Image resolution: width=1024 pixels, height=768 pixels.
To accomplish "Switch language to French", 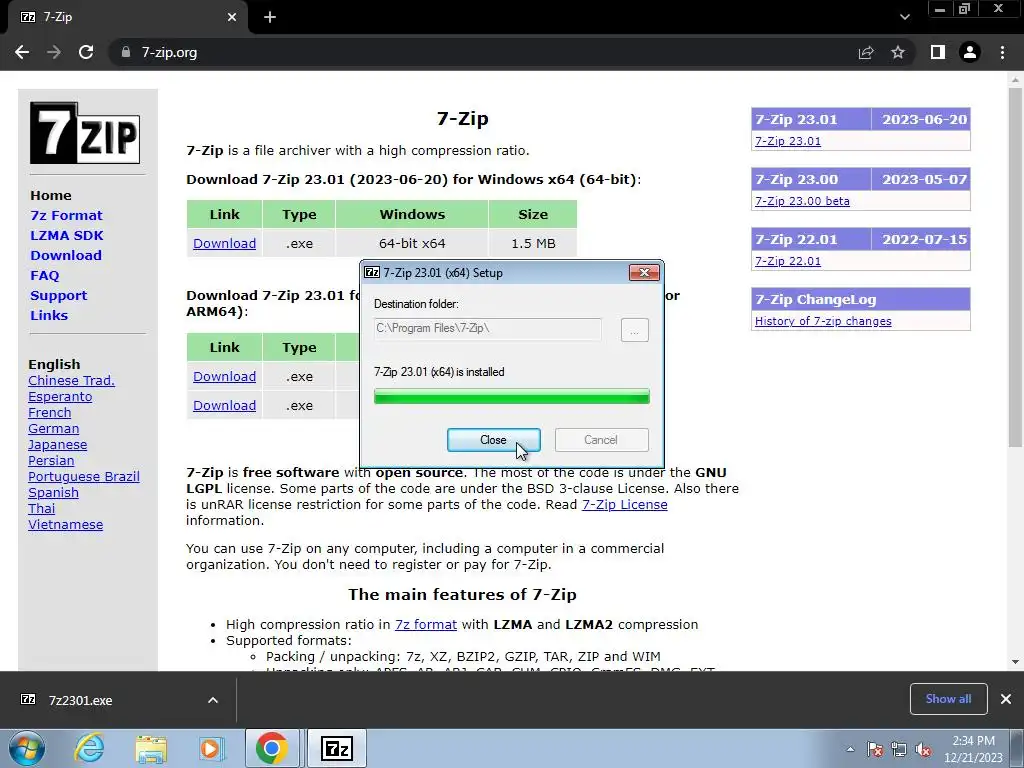I will (x=50, y=413).
